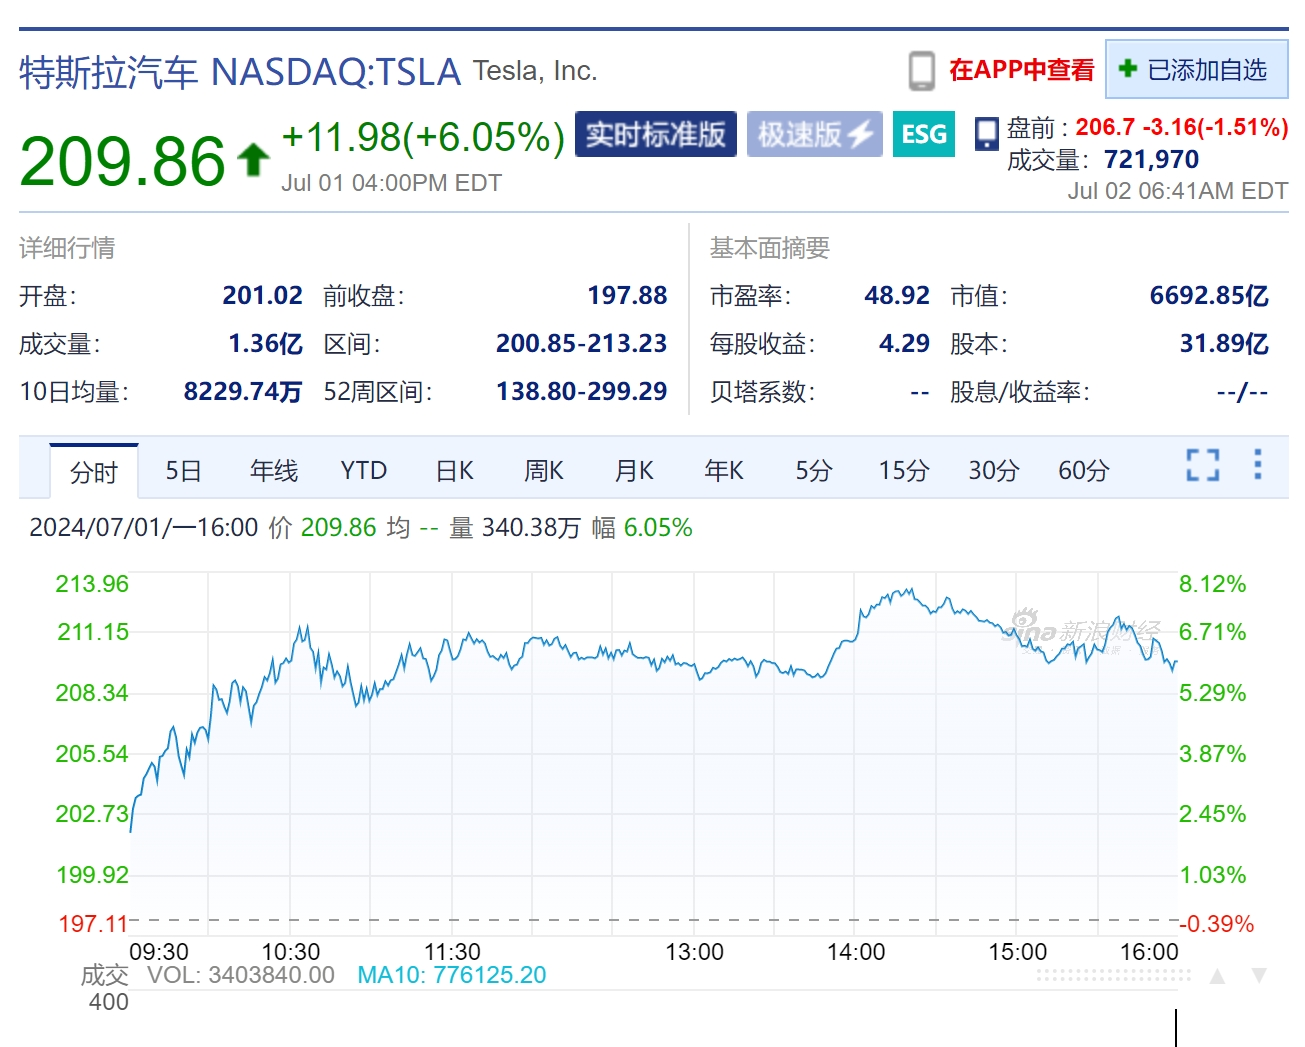Image resolution: width=1305 pixels, height=1047 pixels.
Task: Click the Jul 01 04:00PM EDT timestamp
Action: 391,183
